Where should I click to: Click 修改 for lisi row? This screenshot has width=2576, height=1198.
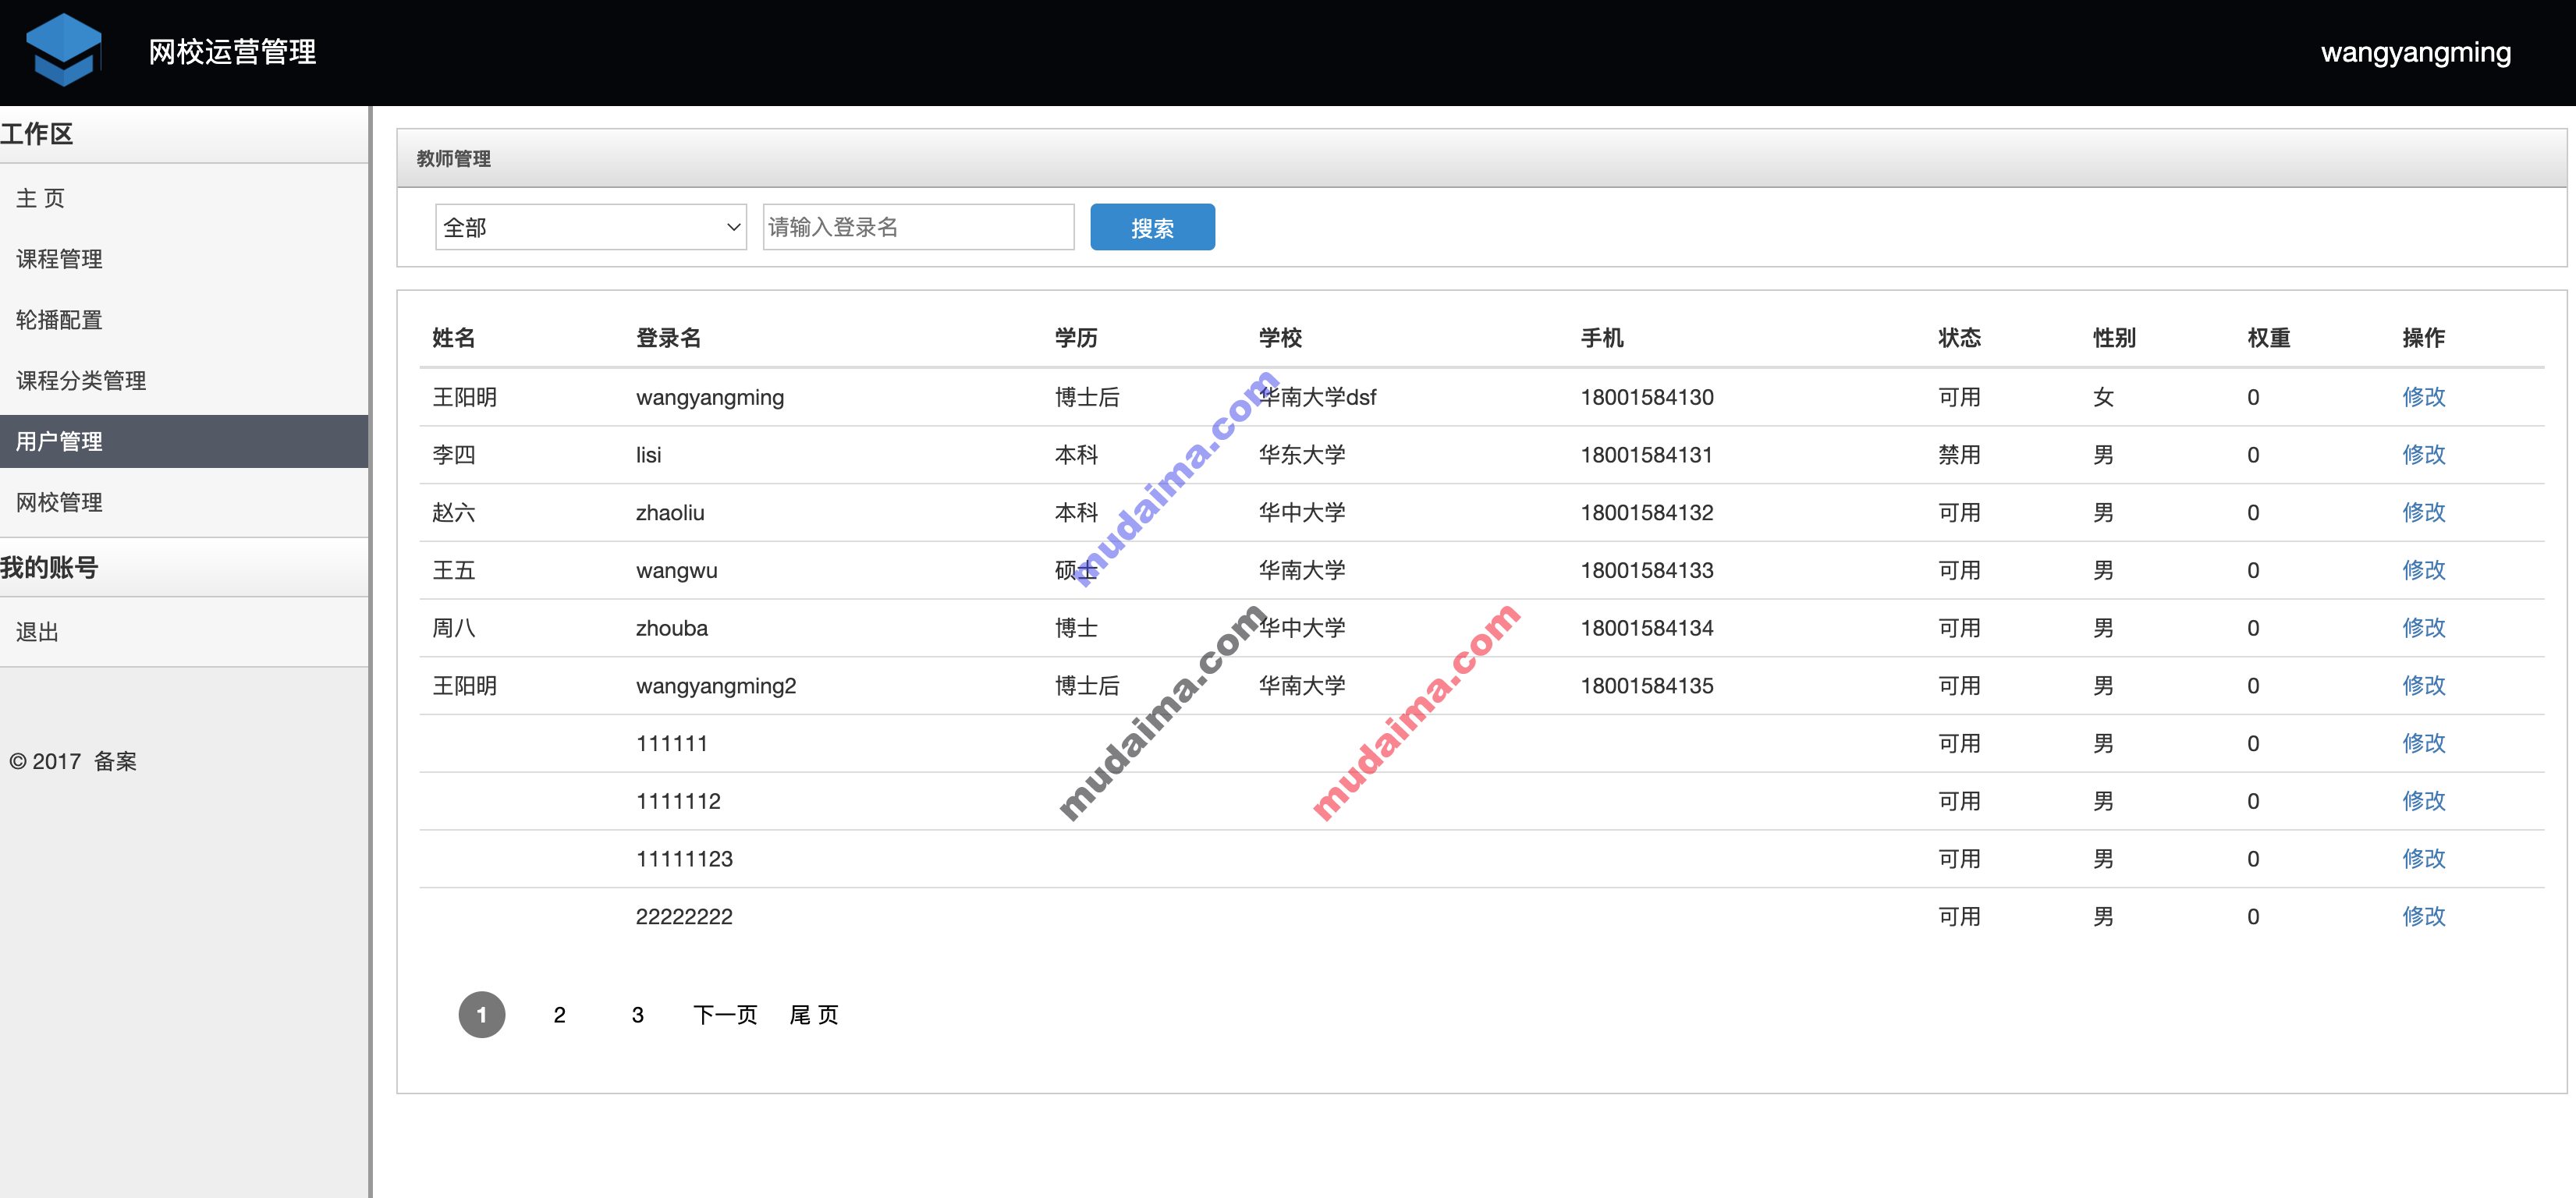[2423, 455]
